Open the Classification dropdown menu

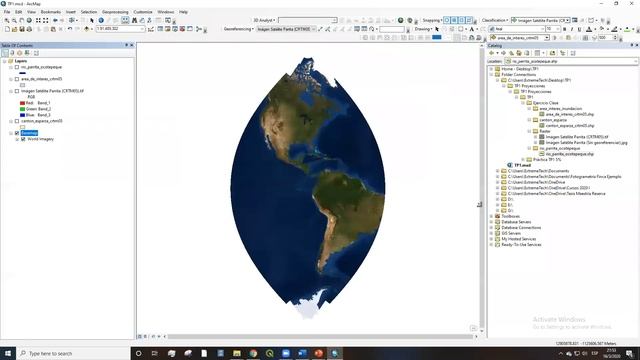click(x=495, y=20)
